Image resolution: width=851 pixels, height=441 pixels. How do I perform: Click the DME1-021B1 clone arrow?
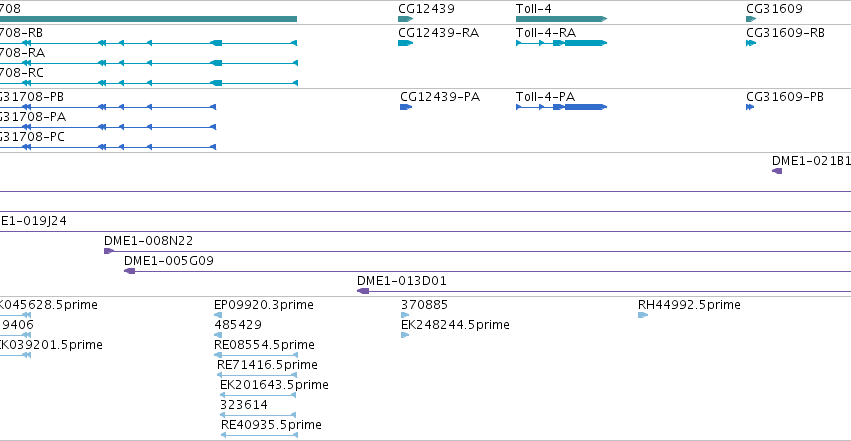(777, 171)
